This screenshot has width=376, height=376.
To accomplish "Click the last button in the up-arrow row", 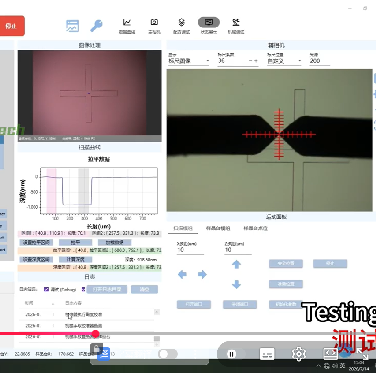I will point(330,264).
